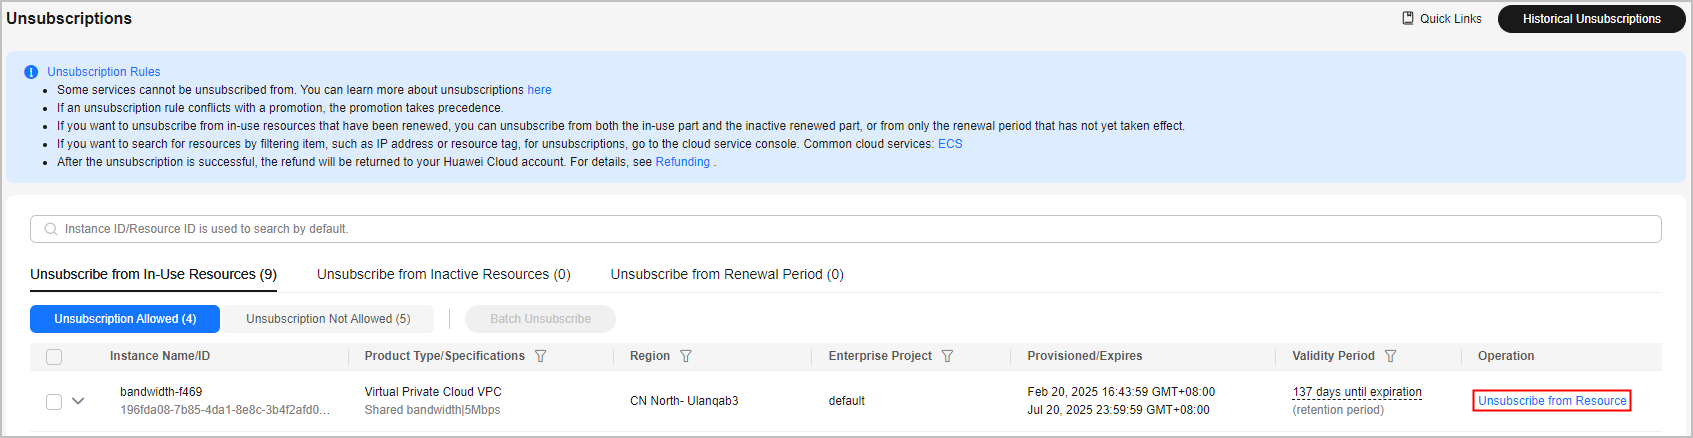Tick the select-all checkbox in table header
This screenshot has height=438, width=1693.
54,357
